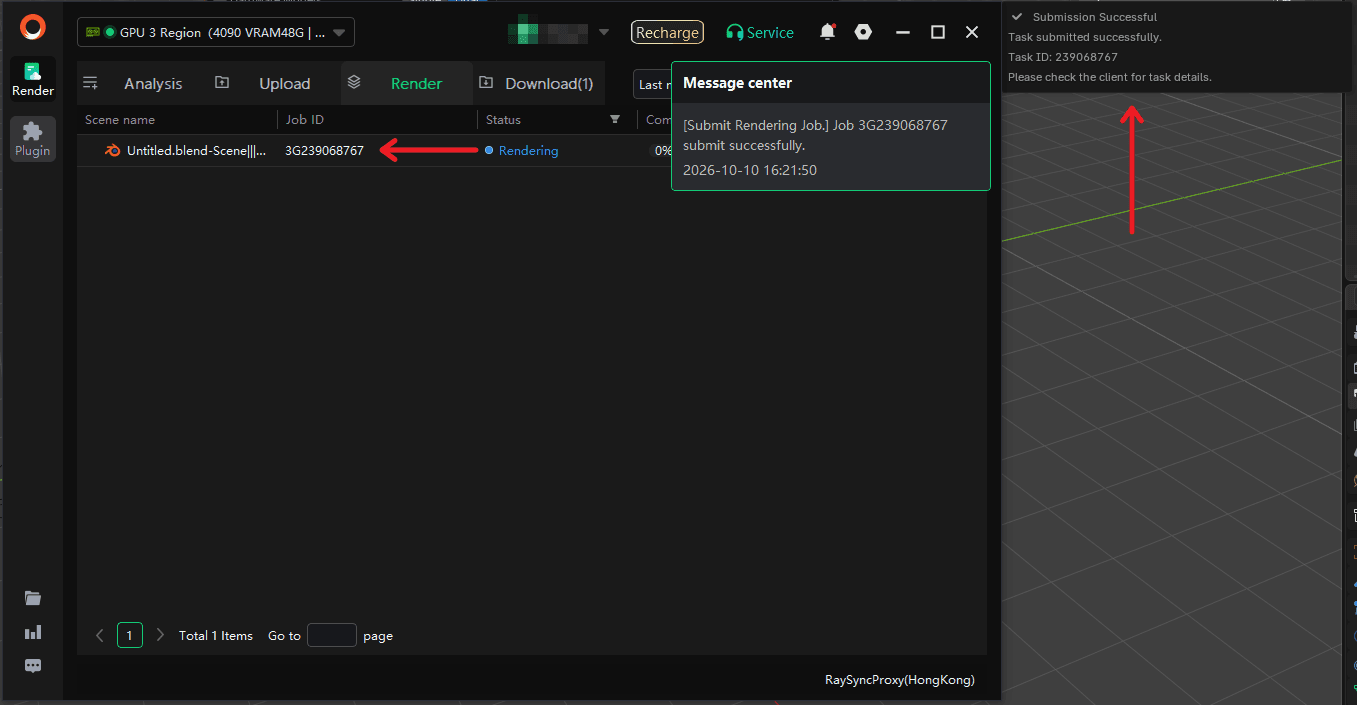1357x705 pixels.
Task: Open the Render section in the left sidebar
Action: [33, 79]
